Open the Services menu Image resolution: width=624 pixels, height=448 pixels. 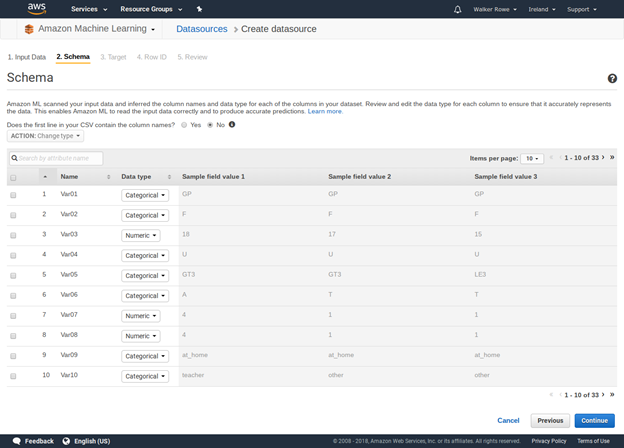pyautogui.click(x=89, y=9)
